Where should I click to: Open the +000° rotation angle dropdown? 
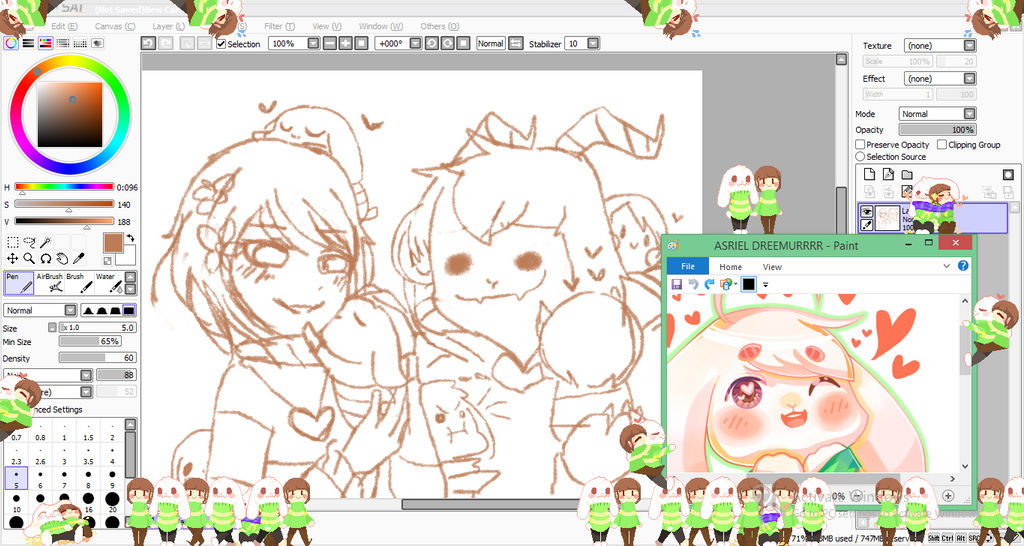point(415,43)
